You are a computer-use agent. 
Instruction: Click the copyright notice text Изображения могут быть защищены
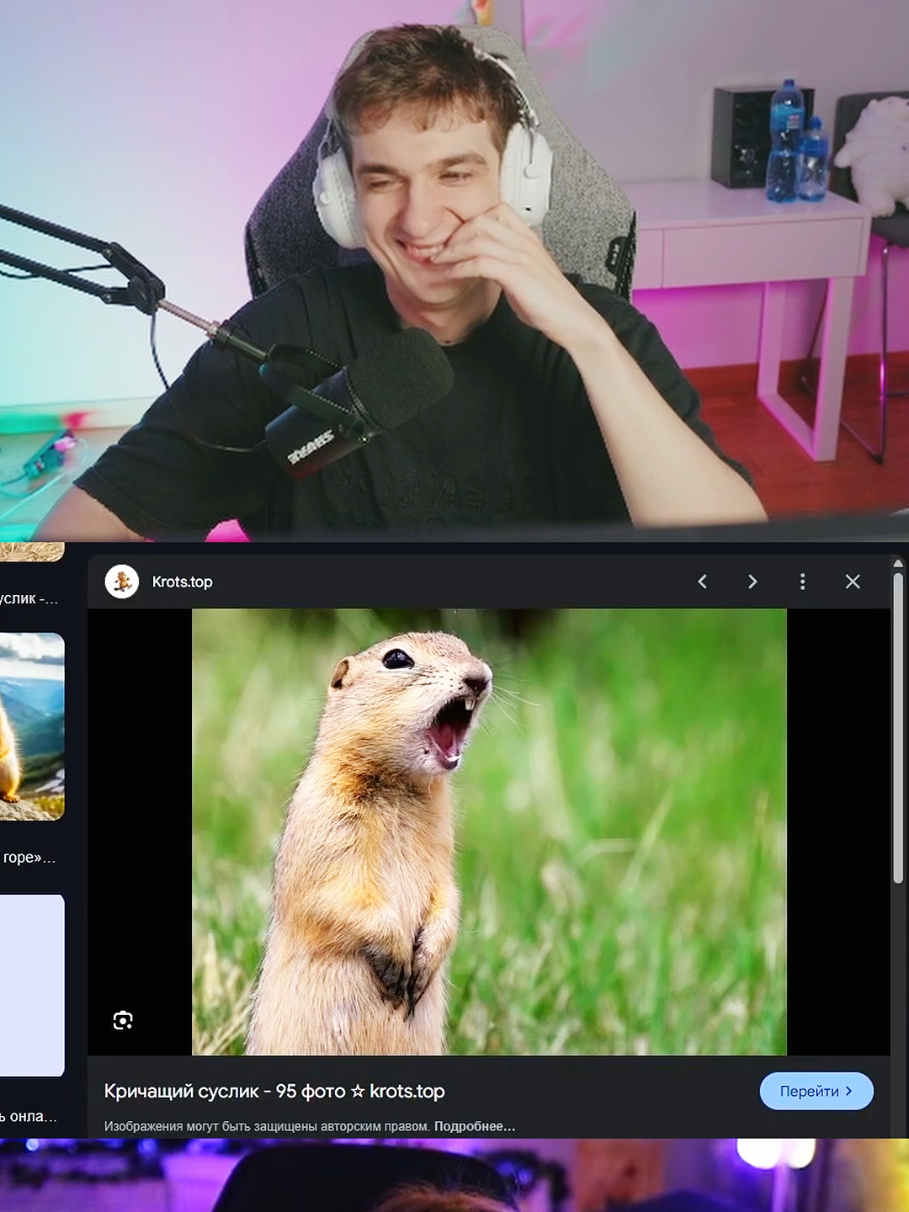267,1126
